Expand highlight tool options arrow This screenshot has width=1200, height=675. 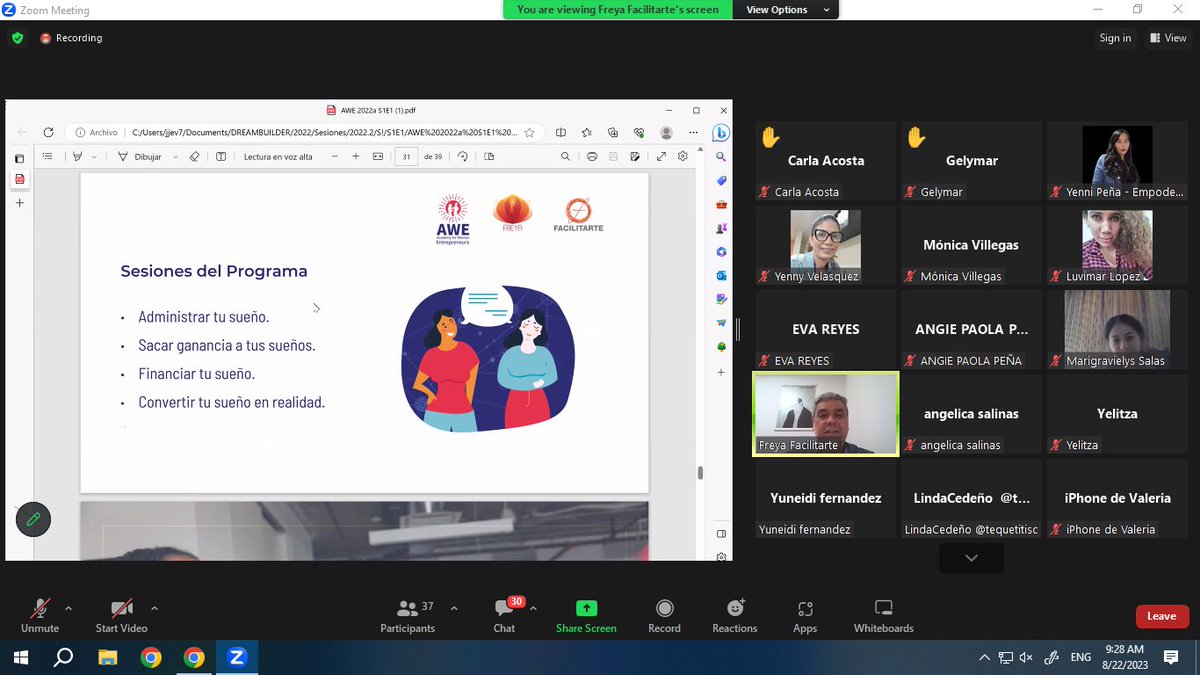[x=95, y=157]
